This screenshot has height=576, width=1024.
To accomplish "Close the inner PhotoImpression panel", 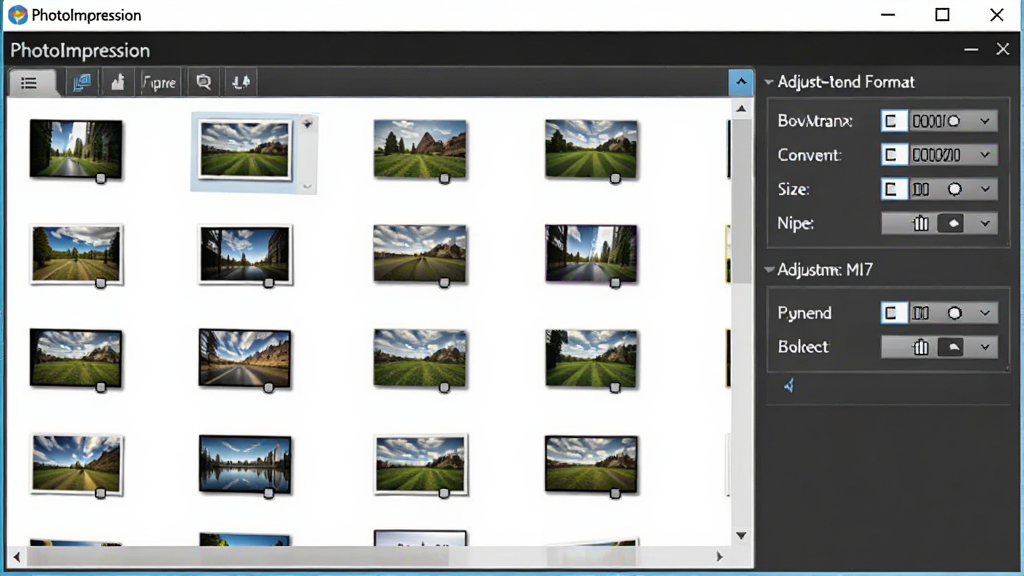I will click(1002, 50).
